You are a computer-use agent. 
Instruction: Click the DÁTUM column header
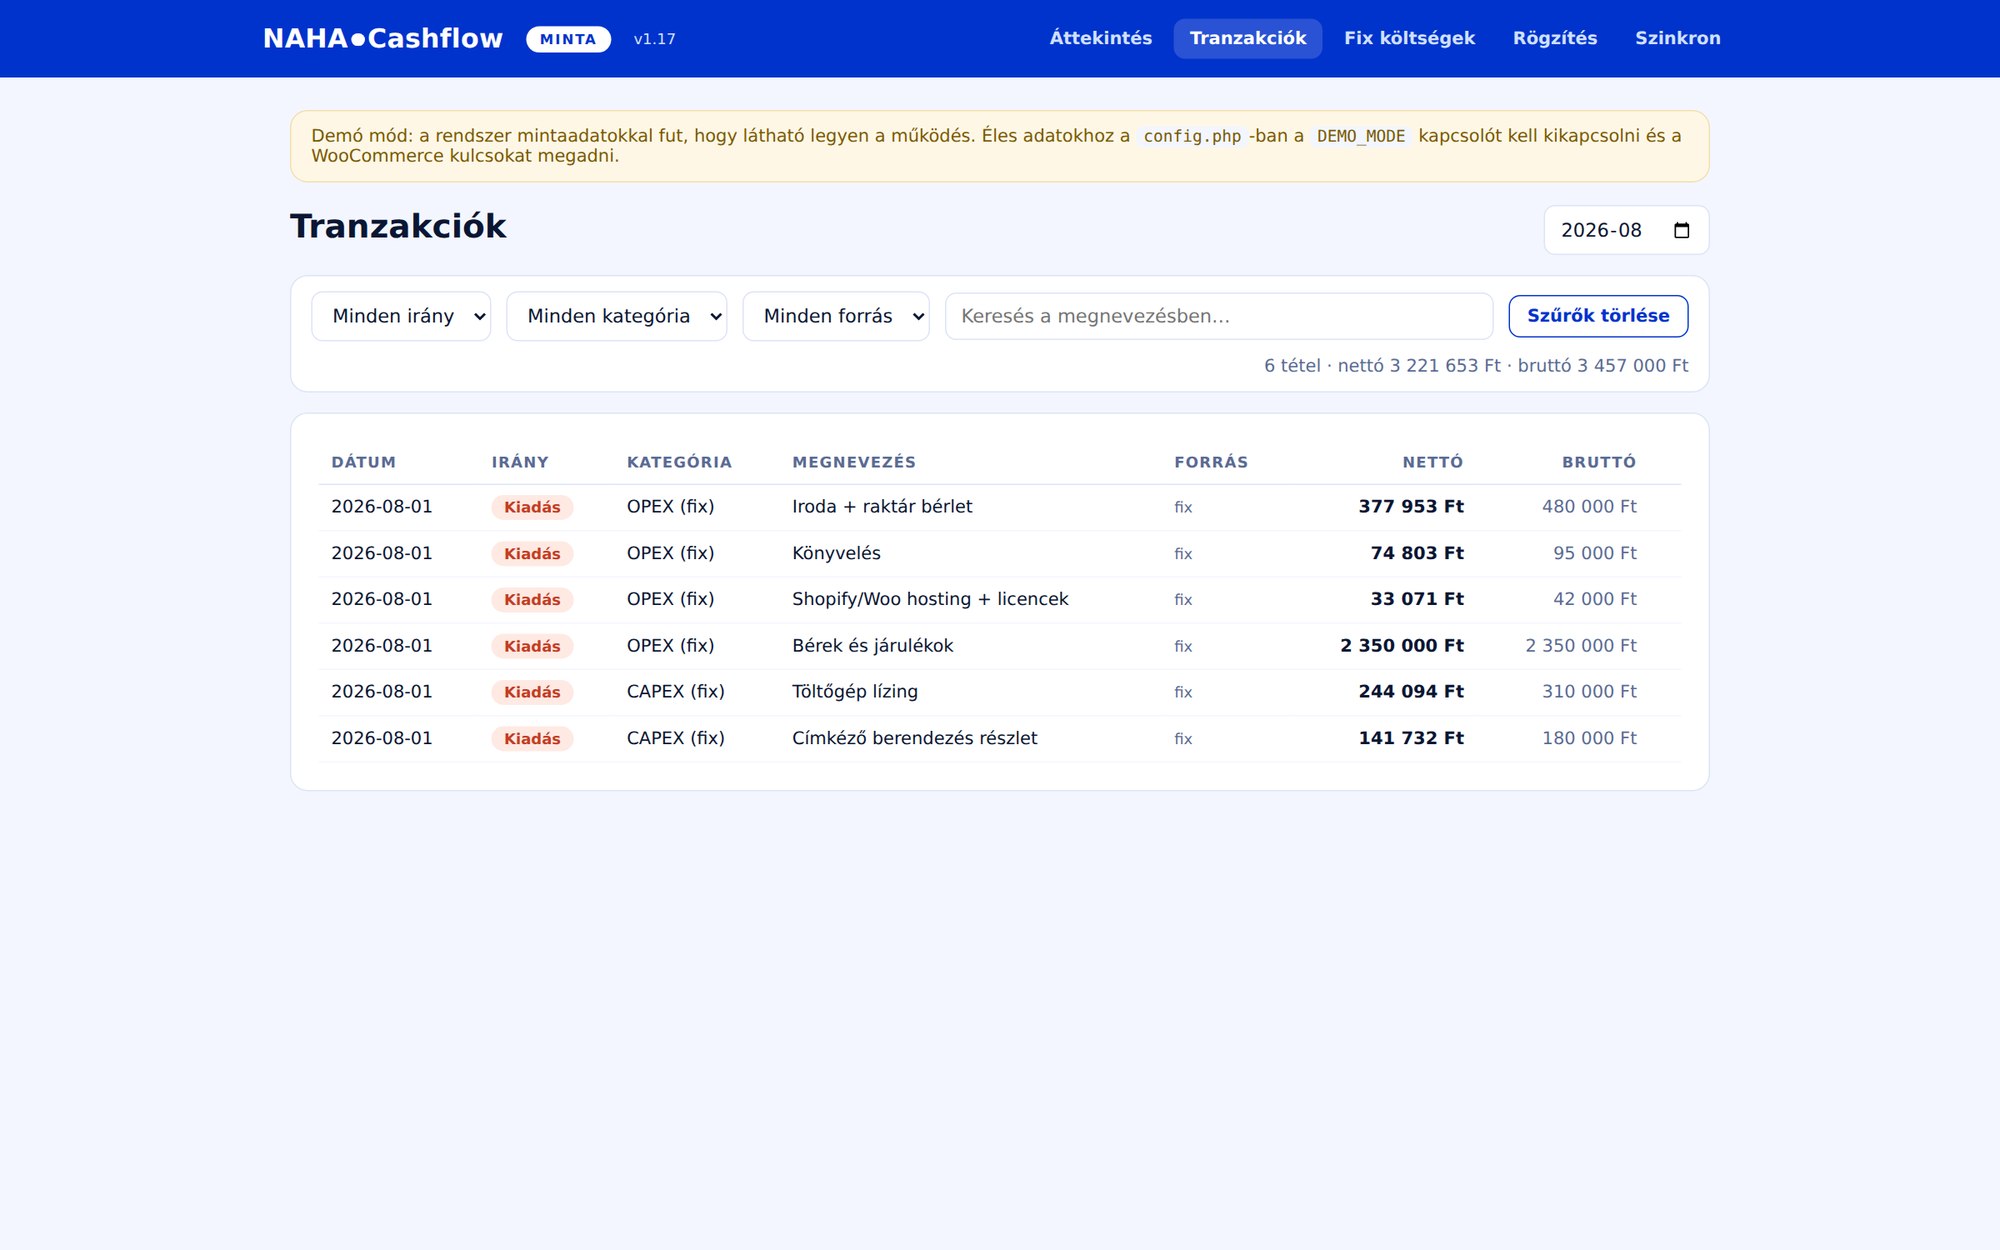point(363,462)
